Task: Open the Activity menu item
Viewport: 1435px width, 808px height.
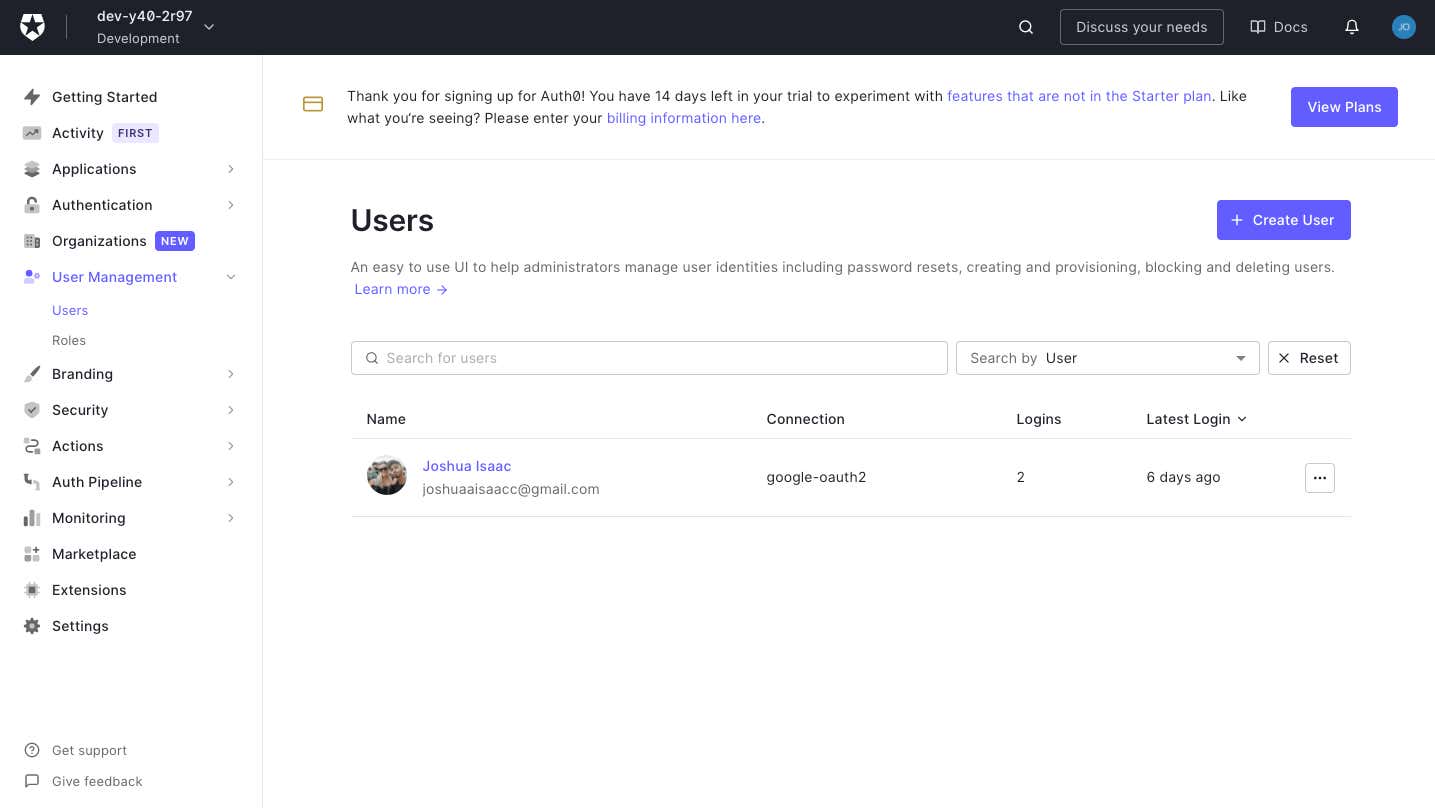Action: click(x=78, y=133)
